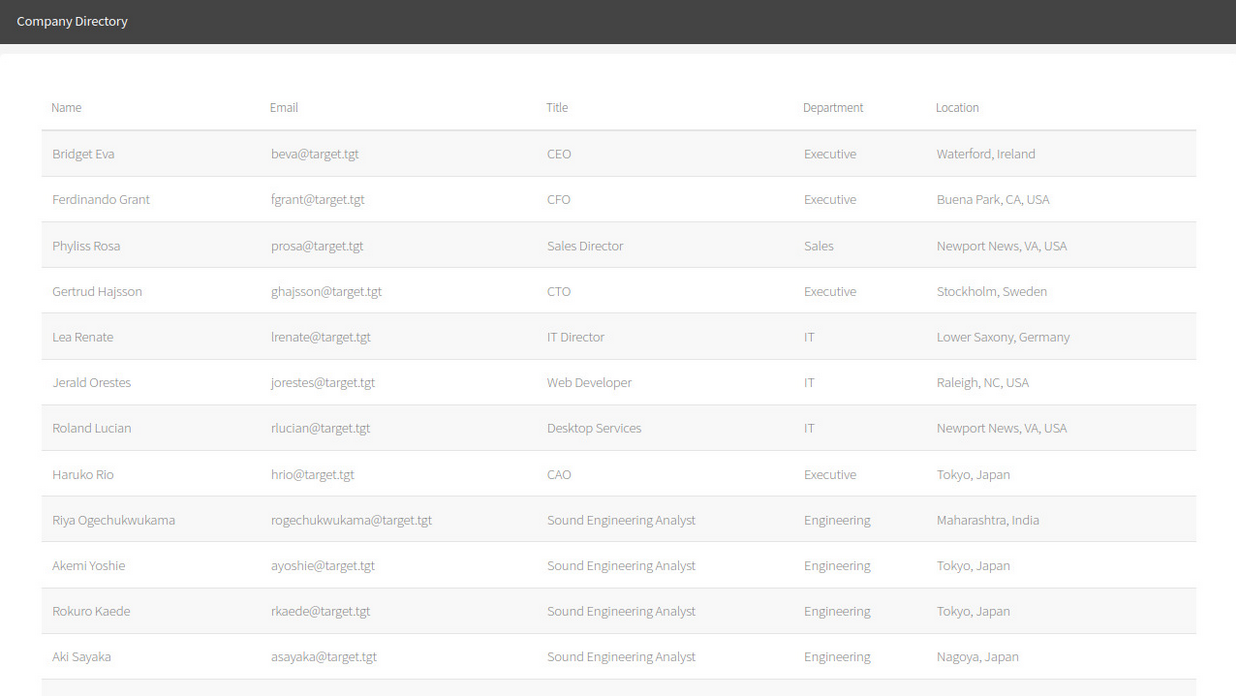The height and width of the screenshot is (696, 1236).
Task: Select Gertrud Hajsson in the directory
Action: [97, 292]
